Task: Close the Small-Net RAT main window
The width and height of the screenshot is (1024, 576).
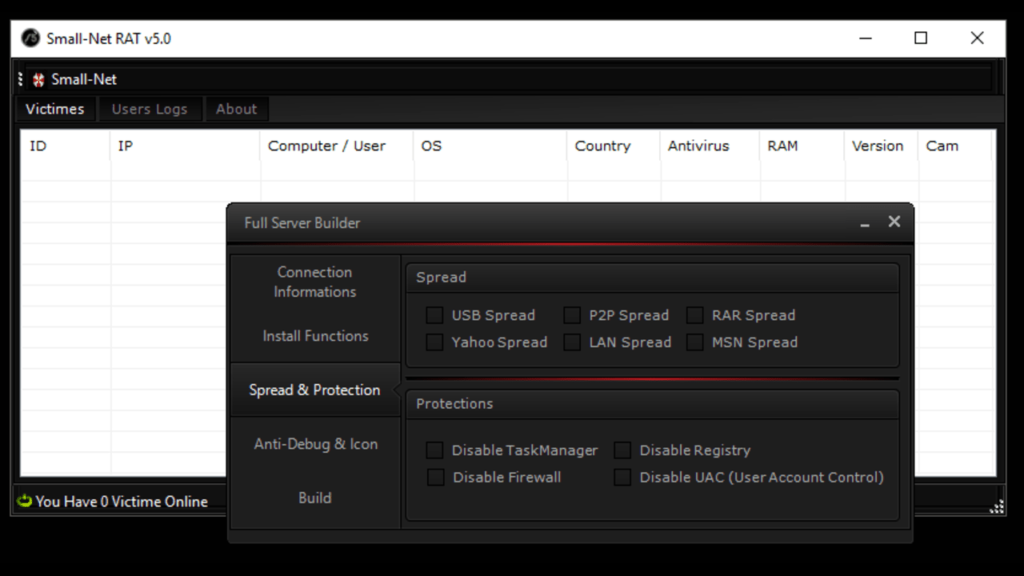Action: 977,39
